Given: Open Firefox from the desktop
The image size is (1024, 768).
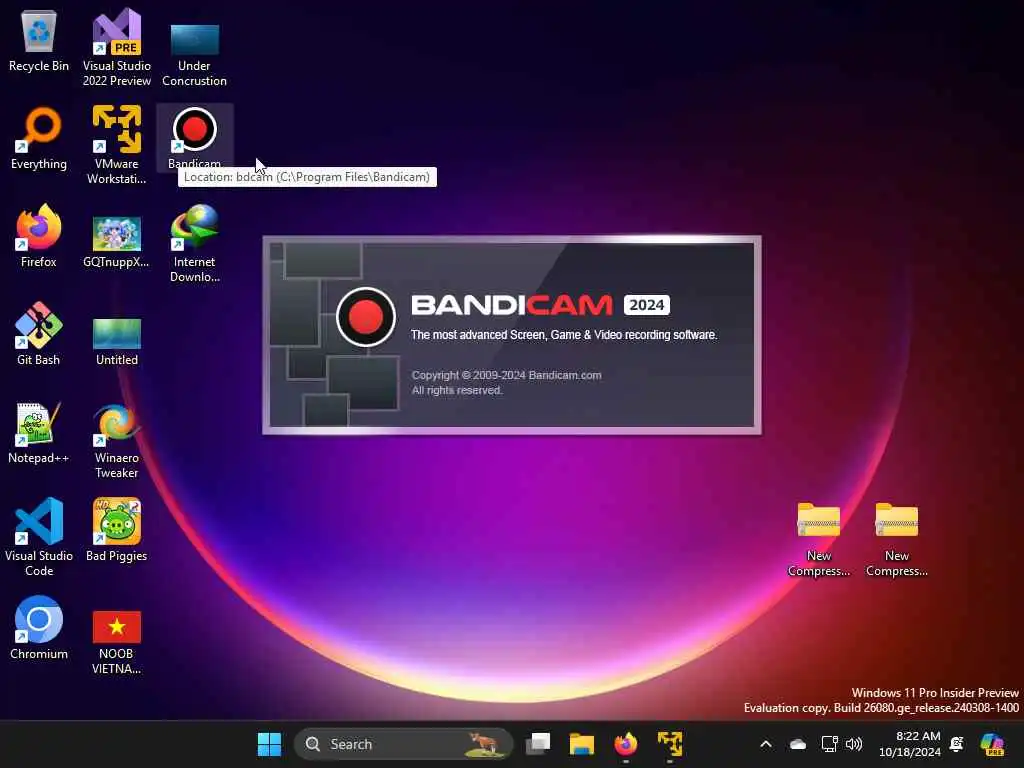Looking at the screenshot, I should [39, 236].
